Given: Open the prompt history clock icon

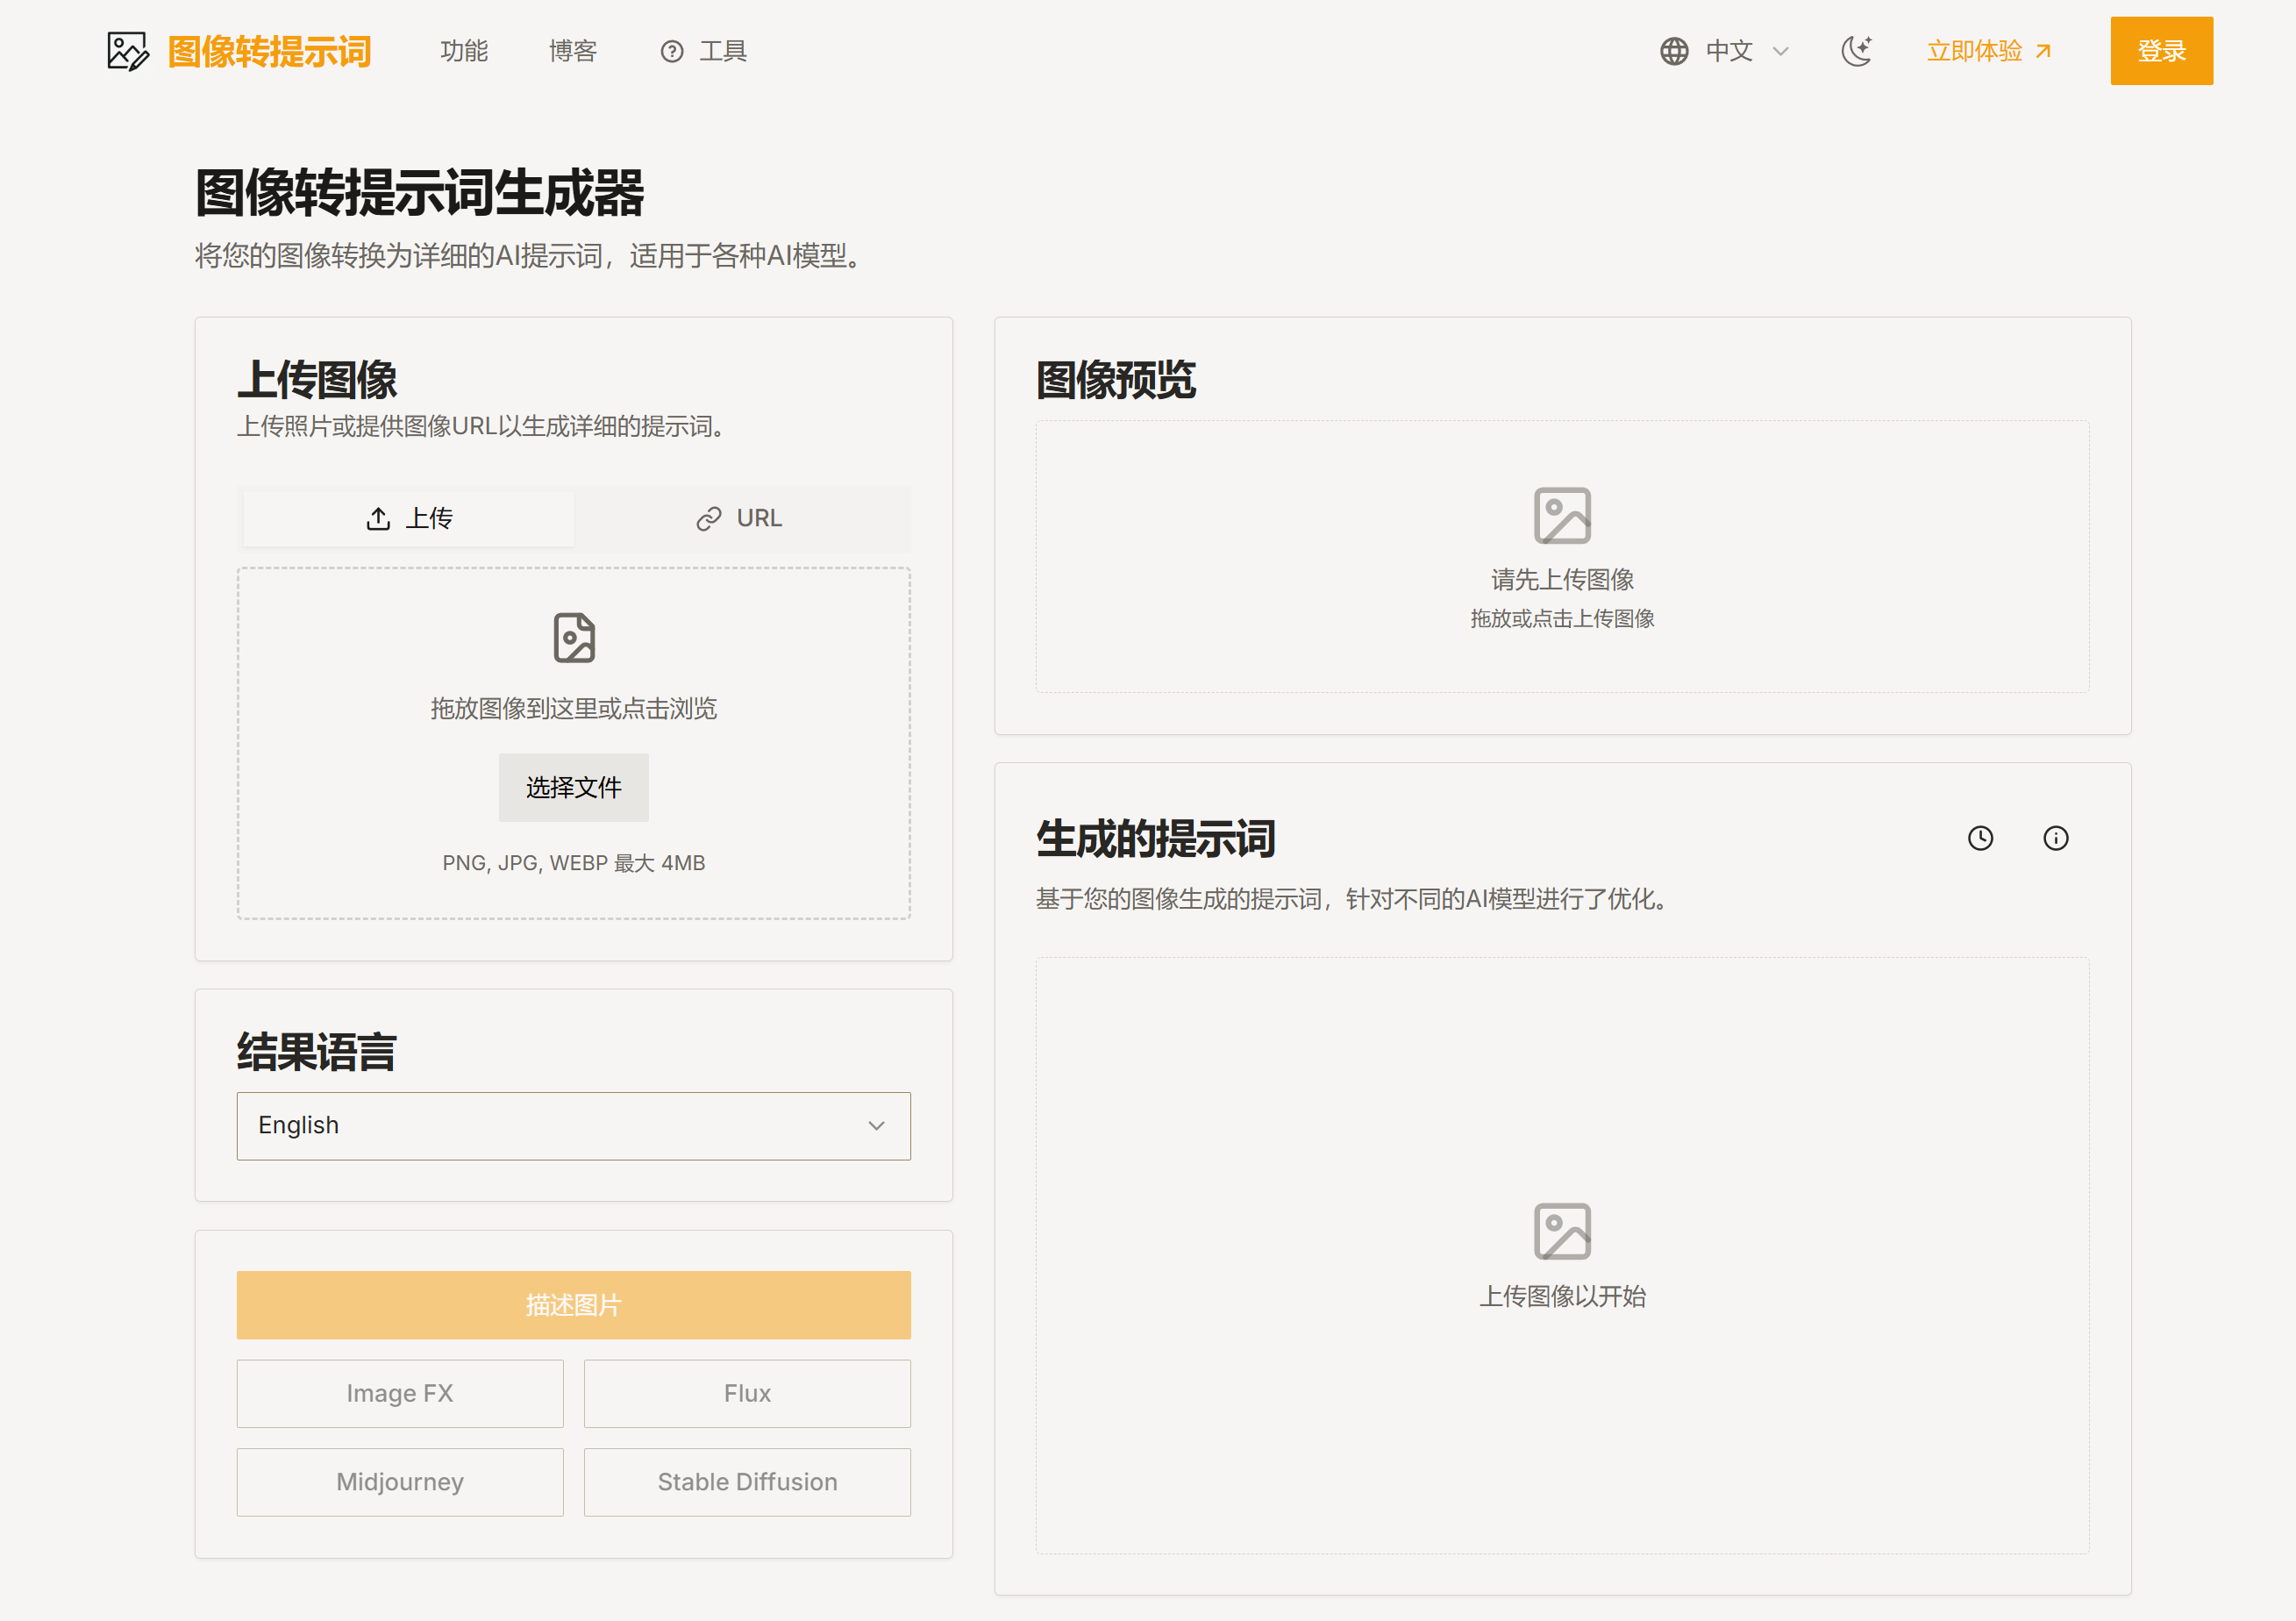Looking at the screenshot, I should point(1980,838).
